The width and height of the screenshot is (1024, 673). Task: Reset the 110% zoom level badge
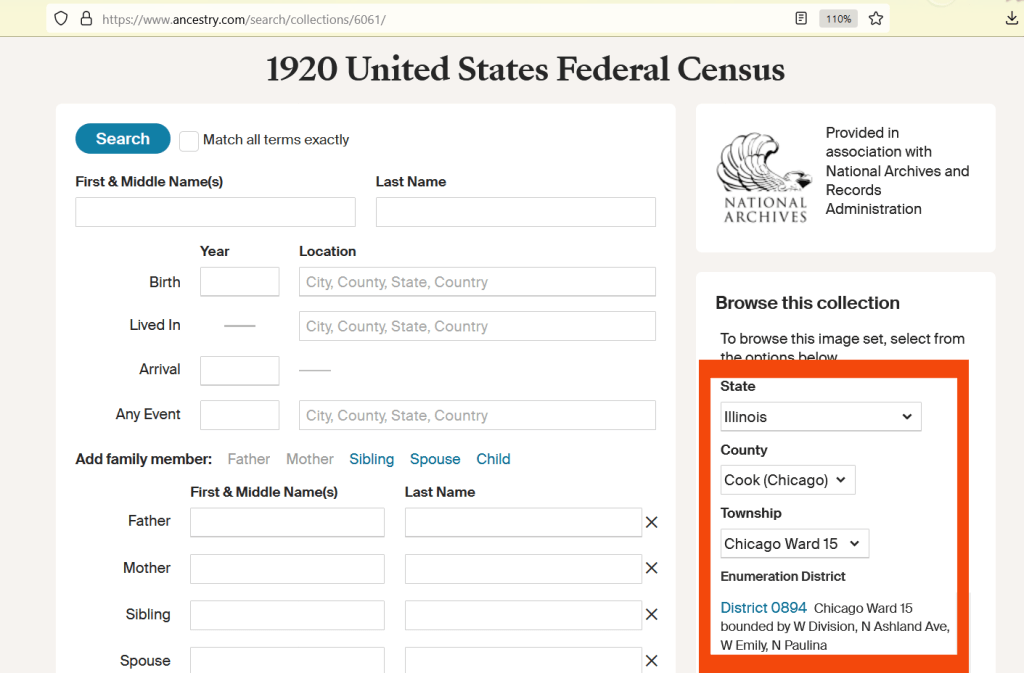coord(838,18)
